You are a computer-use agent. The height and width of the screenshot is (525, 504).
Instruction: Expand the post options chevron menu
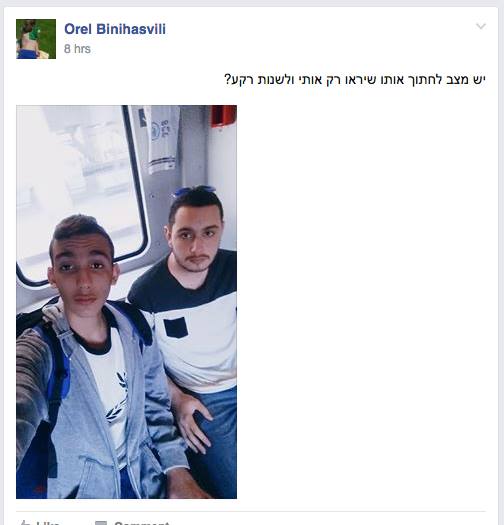481,26
